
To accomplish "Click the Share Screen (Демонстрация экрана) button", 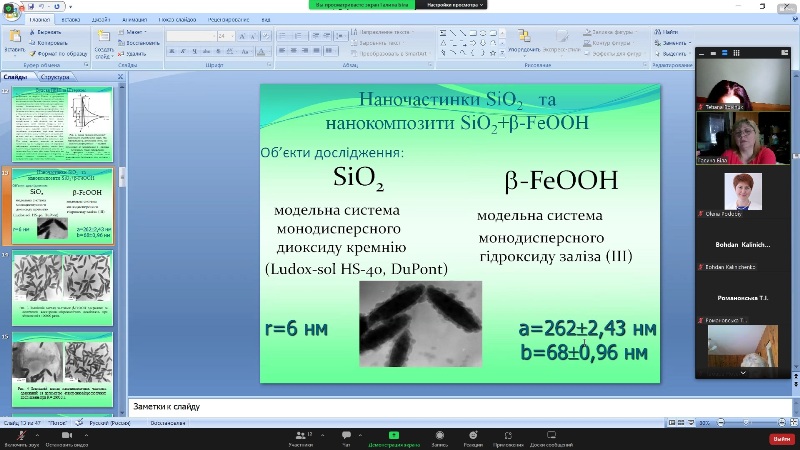I will coord(392,438).
